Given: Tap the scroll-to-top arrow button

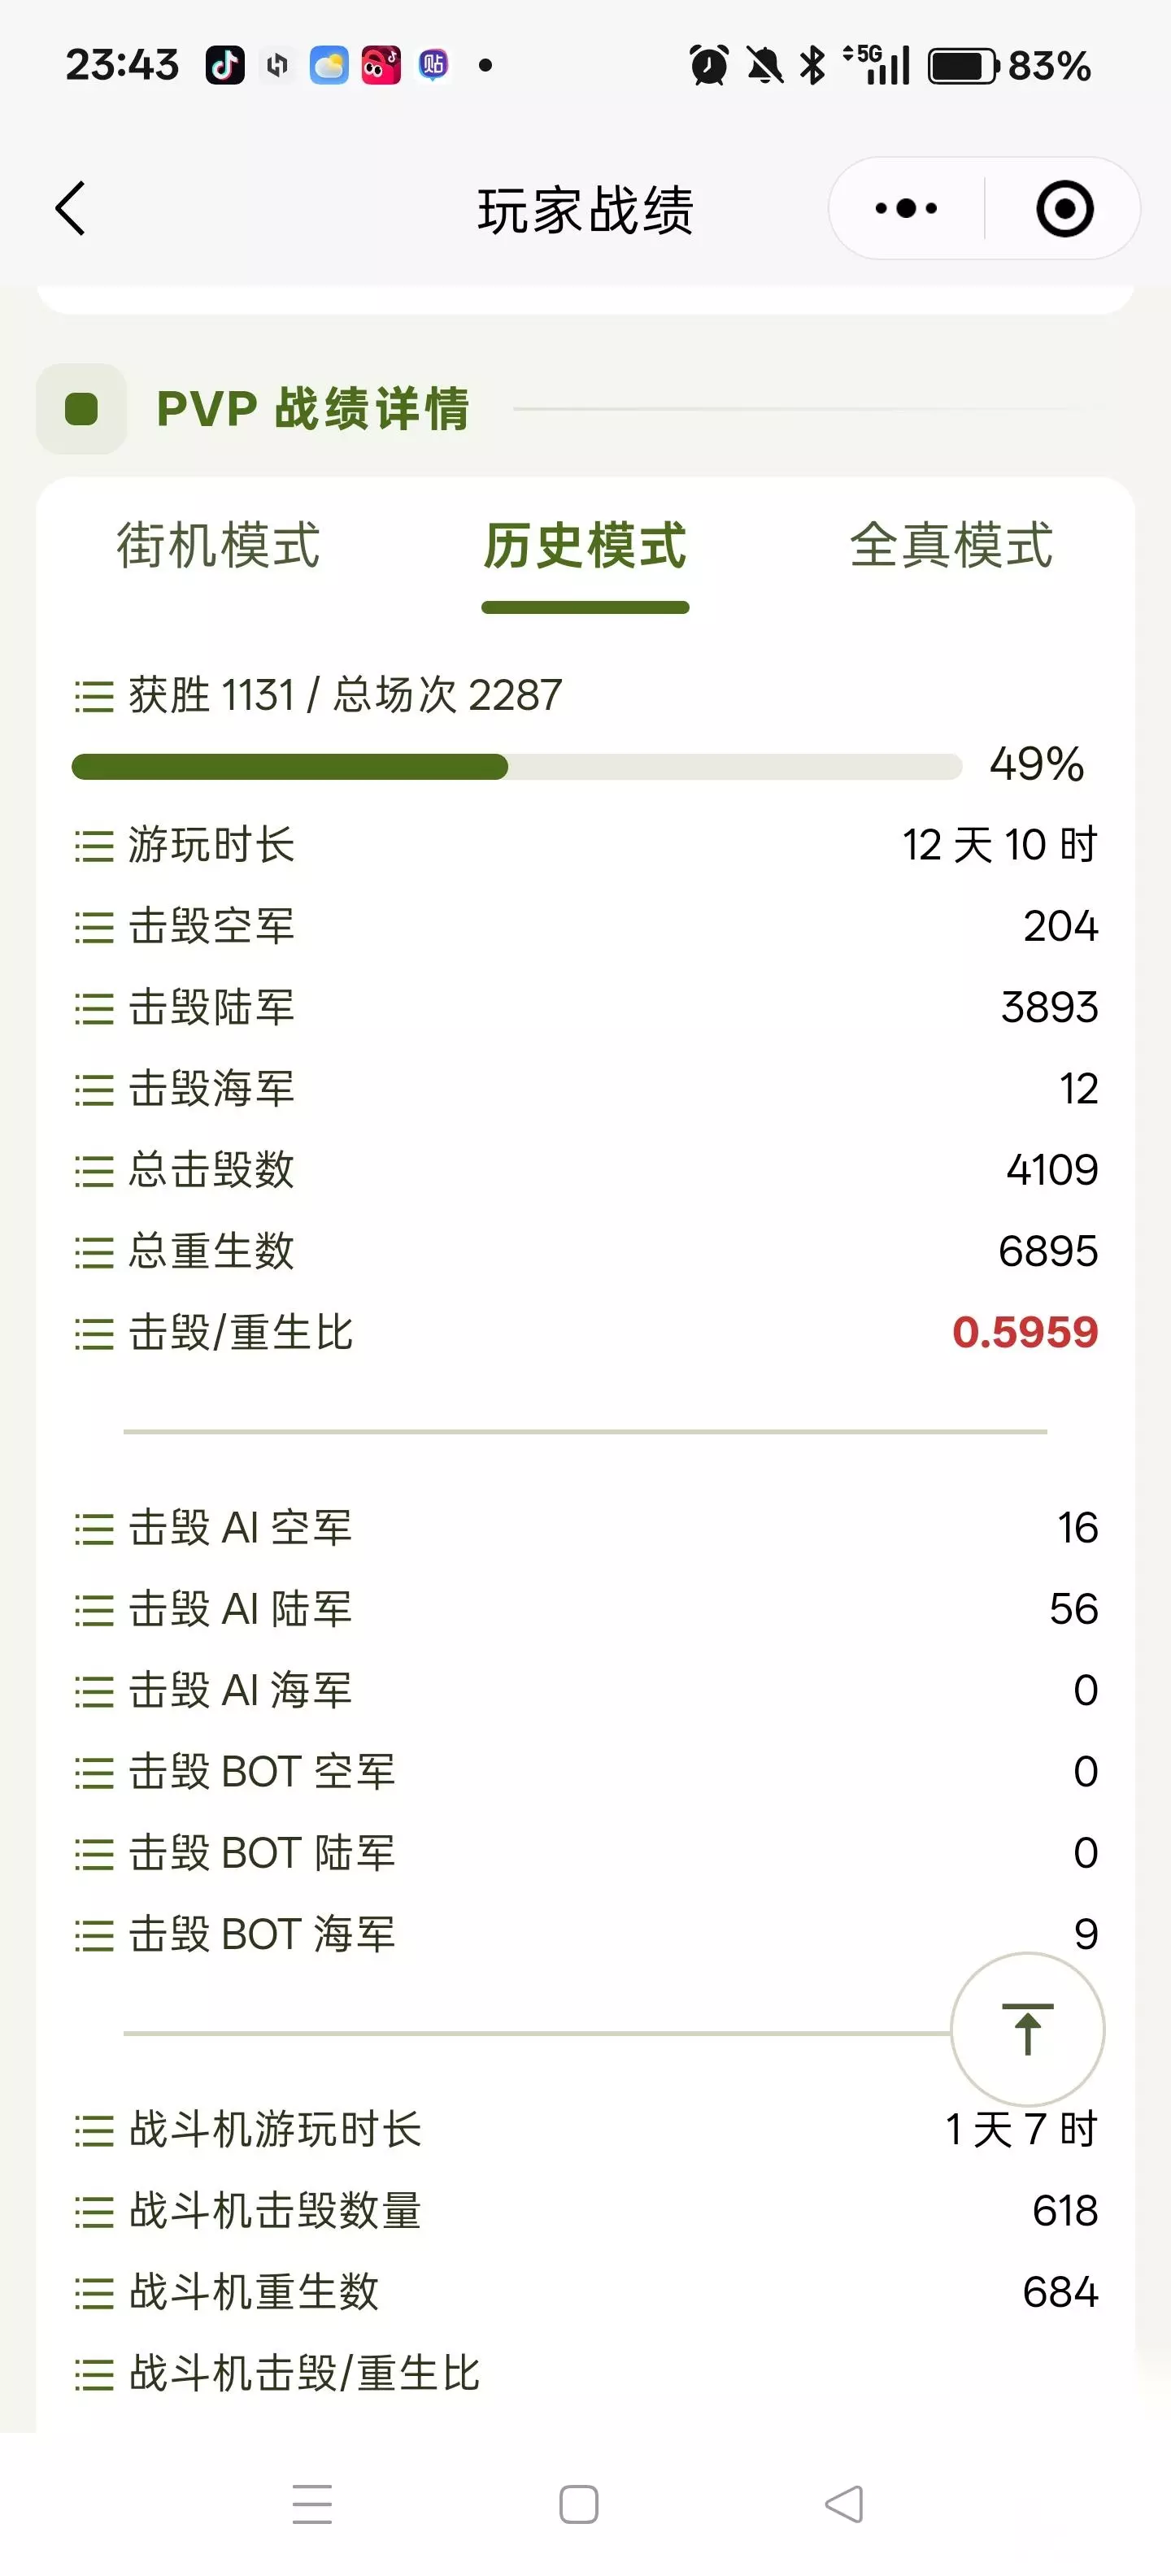Looking at the screenshot, I should [x=1027, y=2030].
